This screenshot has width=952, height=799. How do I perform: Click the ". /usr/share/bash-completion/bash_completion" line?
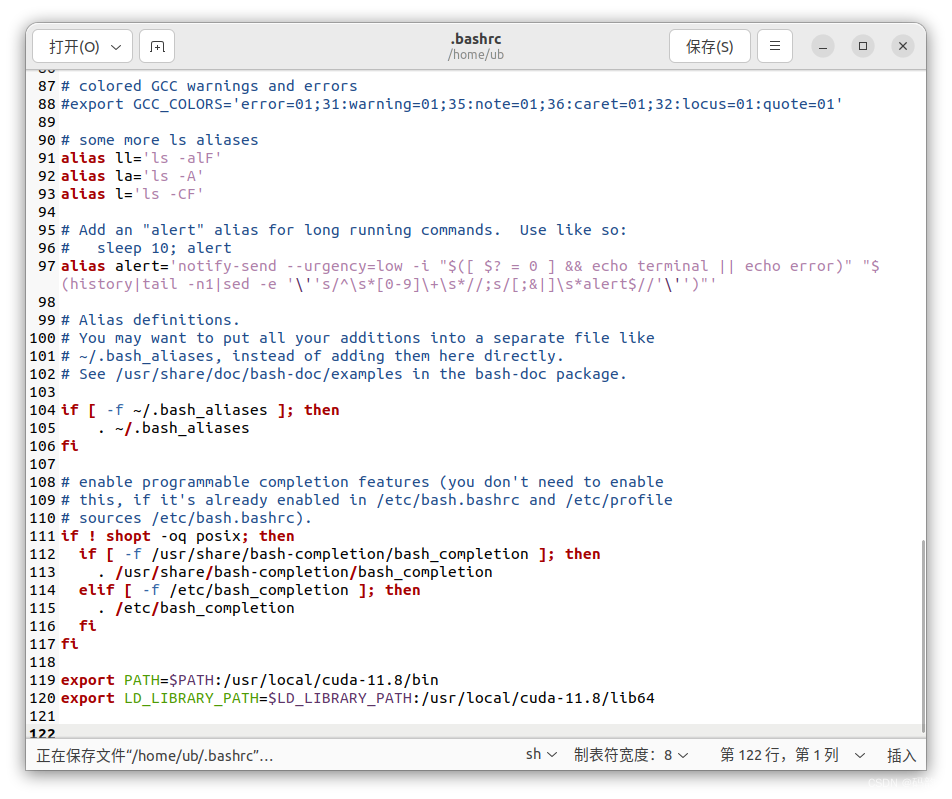(x=294, y=572)
